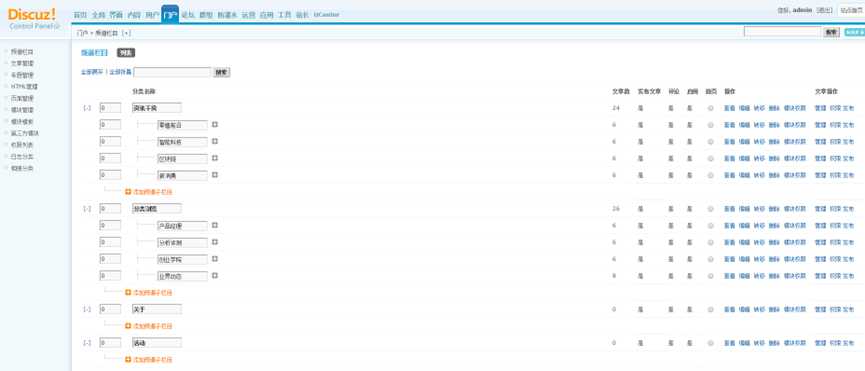
Task: Click the search button in the top-right bar
Action: 831,33
